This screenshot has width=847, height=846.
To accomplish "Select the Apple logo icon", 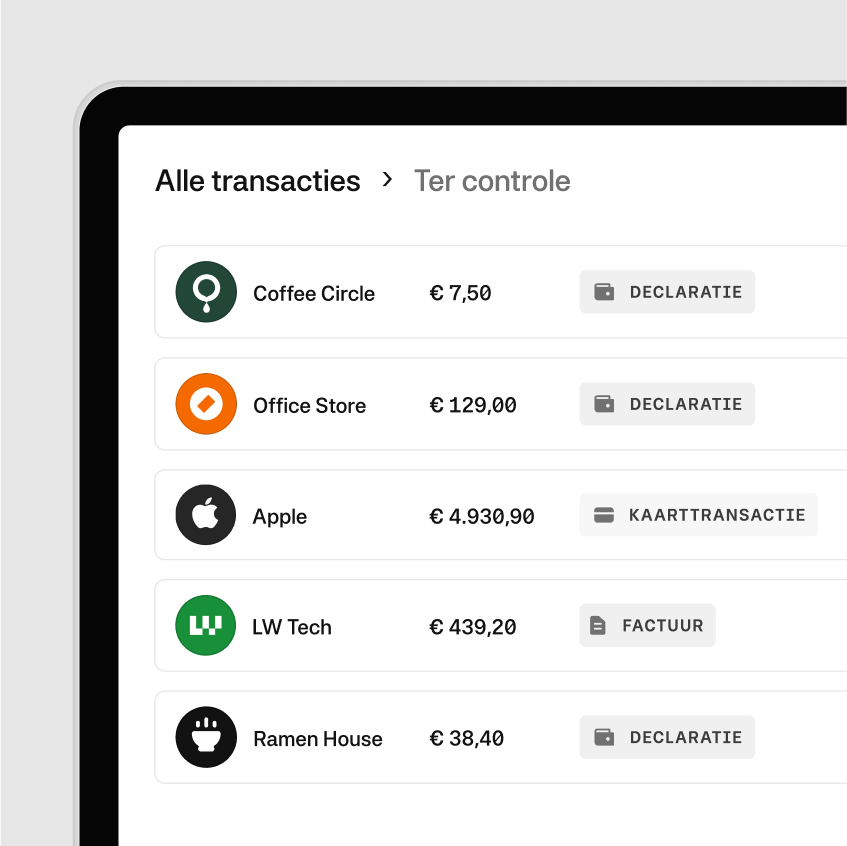I will coord(205,514).
